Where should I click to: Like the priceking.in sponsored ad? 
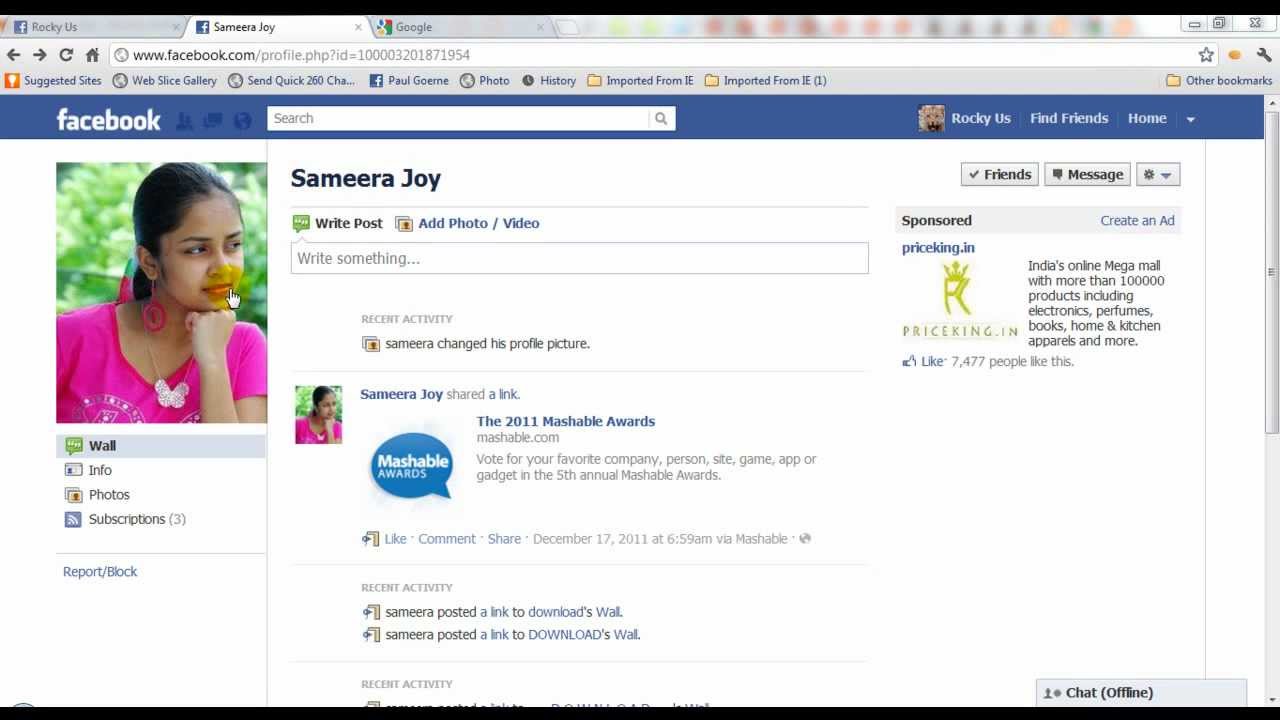pos(932,362)
